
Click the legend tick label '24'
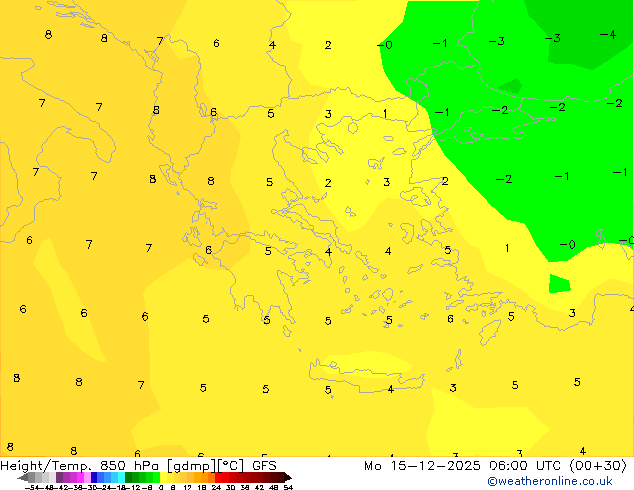(216, 487)
